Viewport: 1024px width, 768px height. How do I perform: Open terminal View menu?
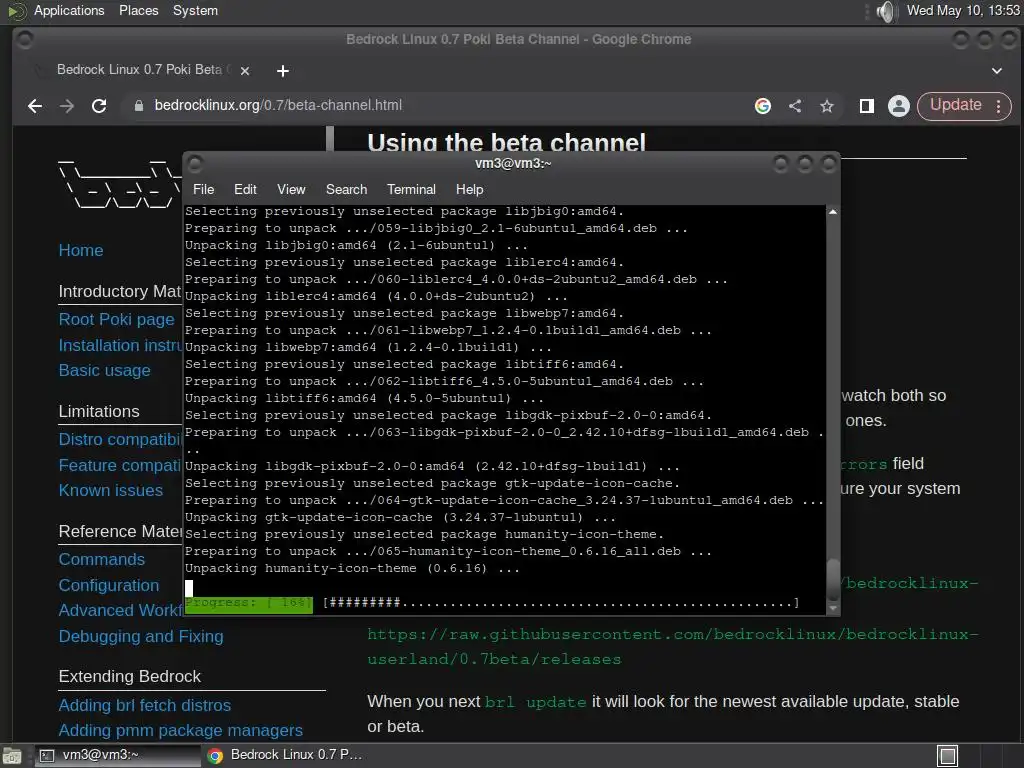coord(291,189)
